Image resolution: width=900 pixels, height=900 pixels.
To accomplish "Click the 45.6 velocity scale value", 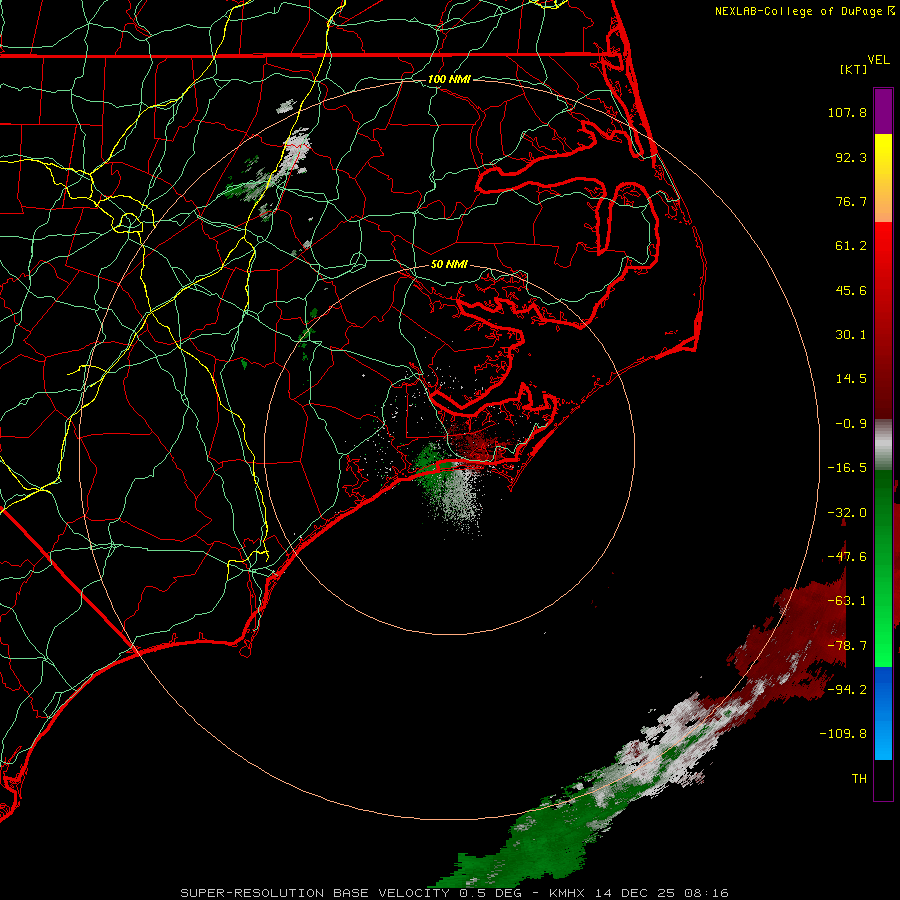I will (851, 290).
